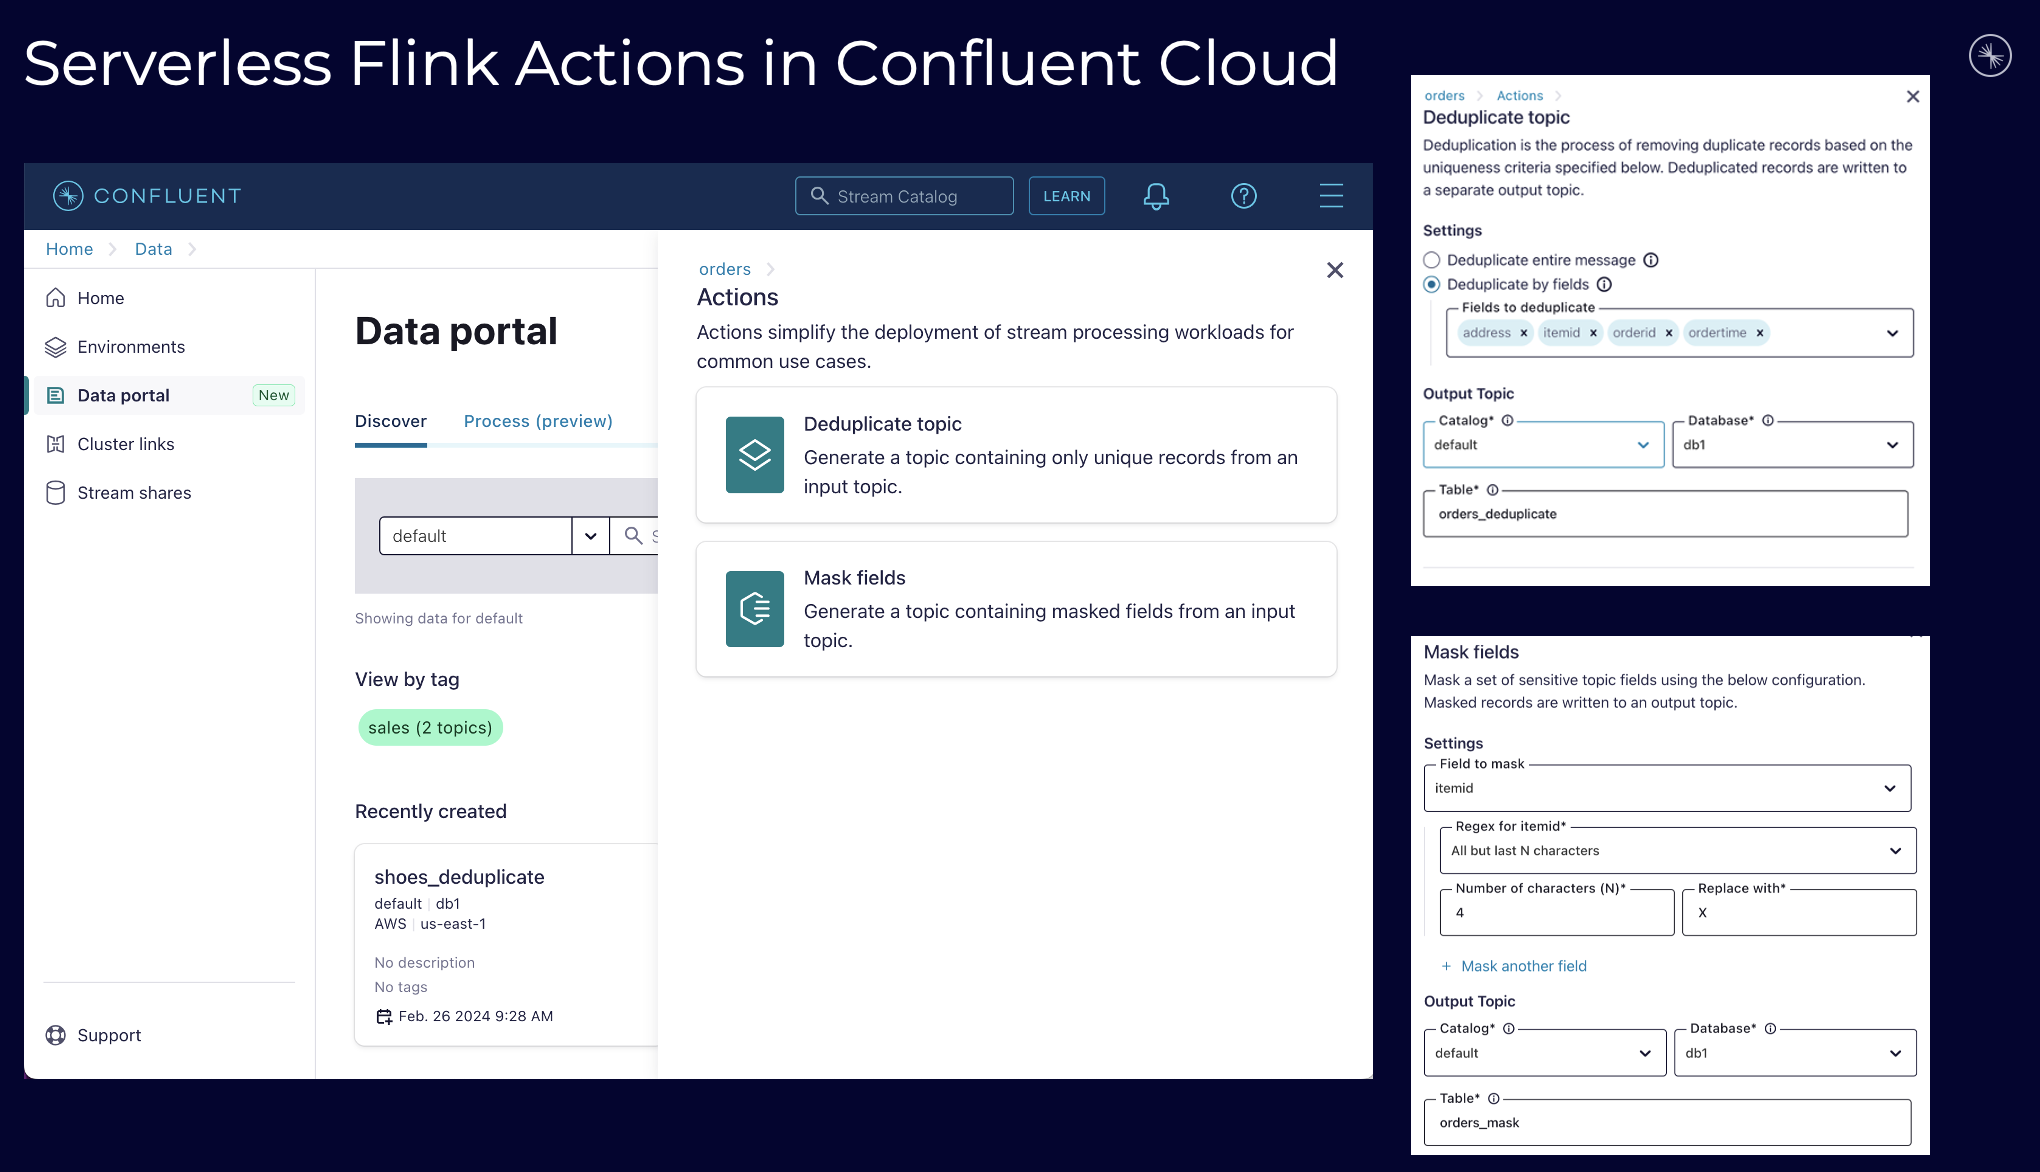Click the info icon beside Deduplicate by fields
This screenshot has width=2040, height=1172.
(x=1604, y=285)
